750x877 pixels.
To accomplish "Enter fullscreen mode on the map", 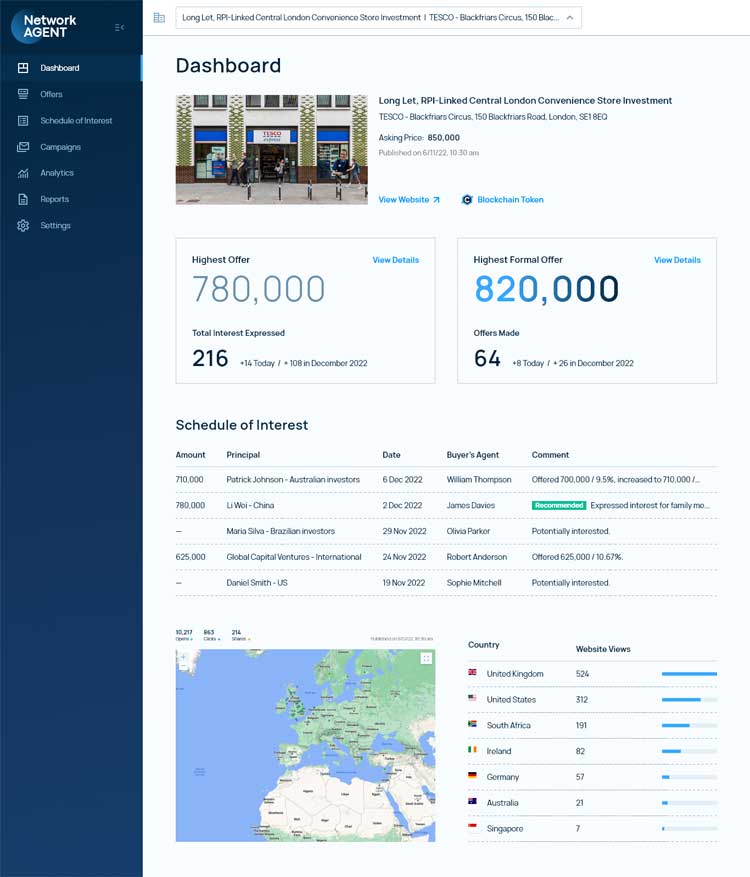I will (426, 658).
